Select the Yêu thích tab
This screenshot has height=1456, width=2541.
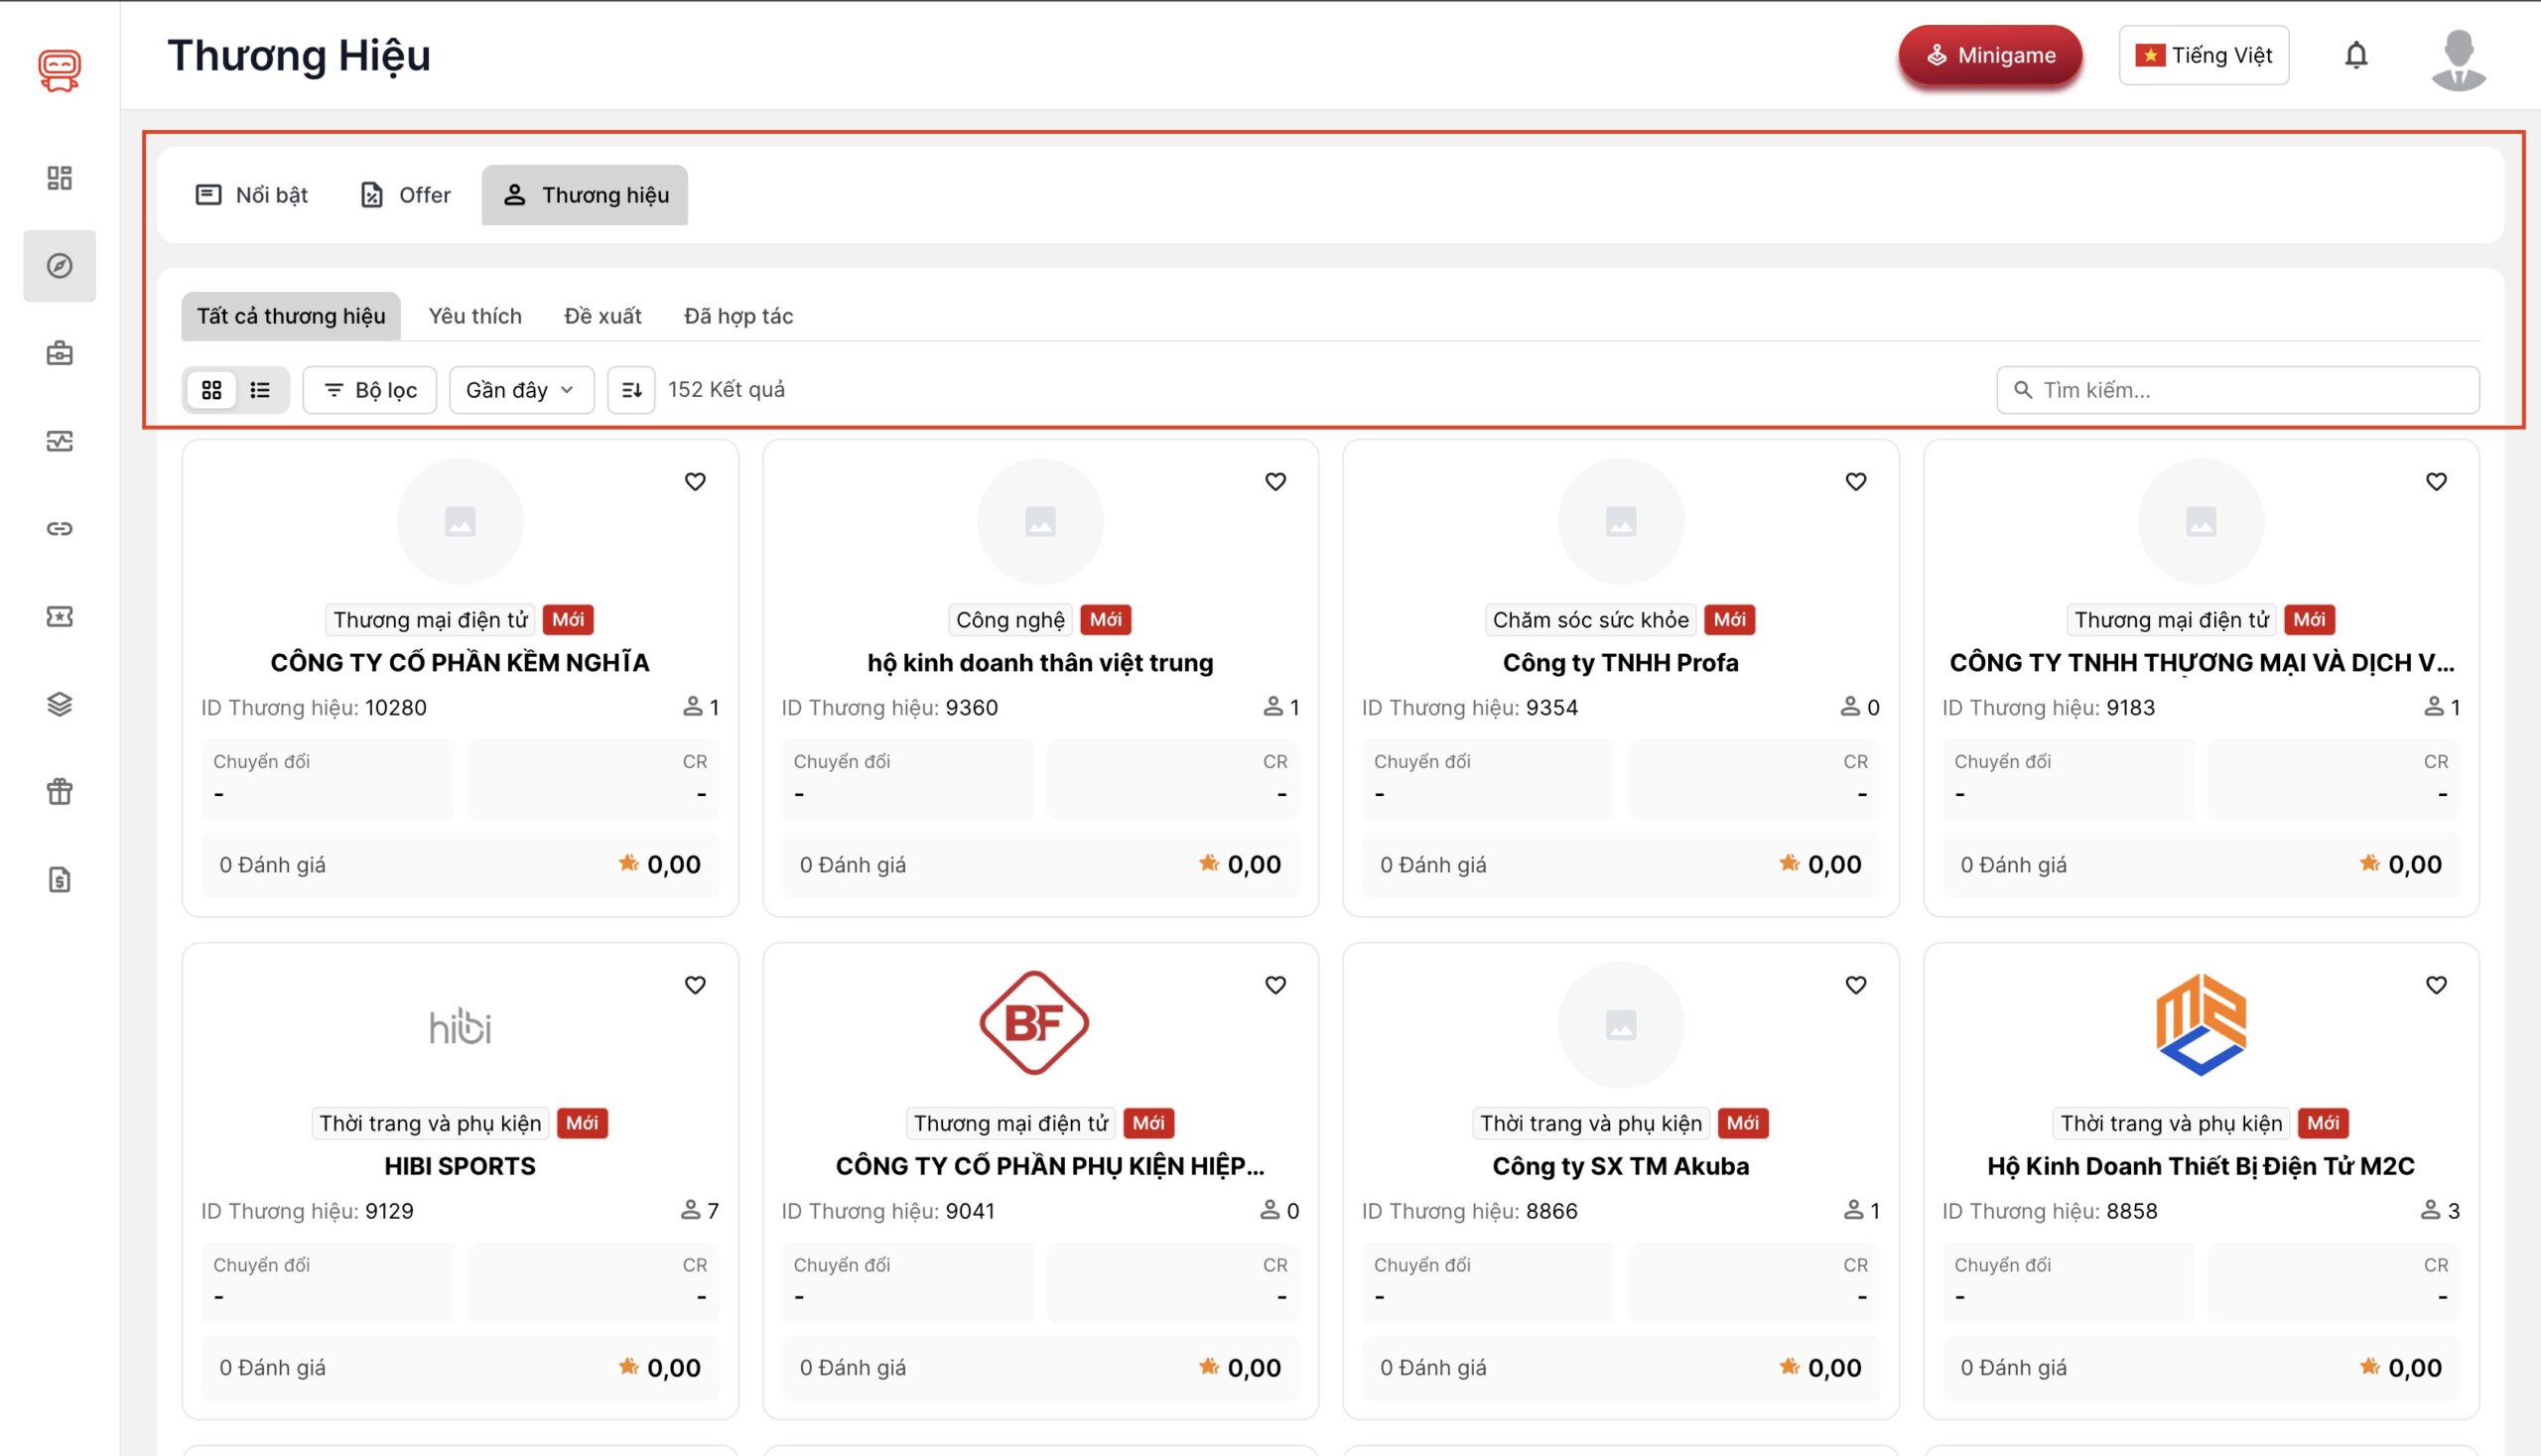click(475, 316)
